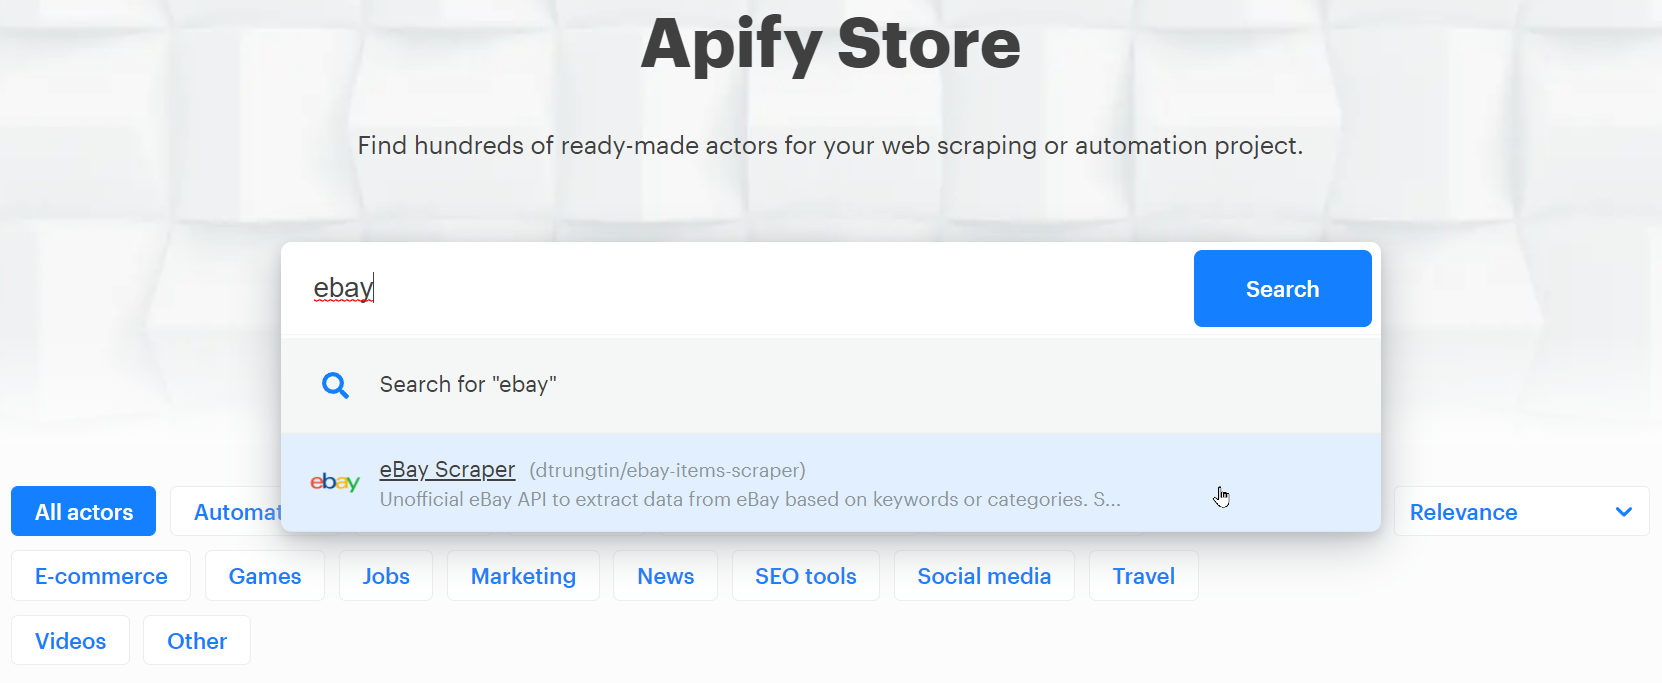This screenshot has width=1662, height=683.
Task: Click the Unofficial eBay API description text
Action: click(750, 499)
